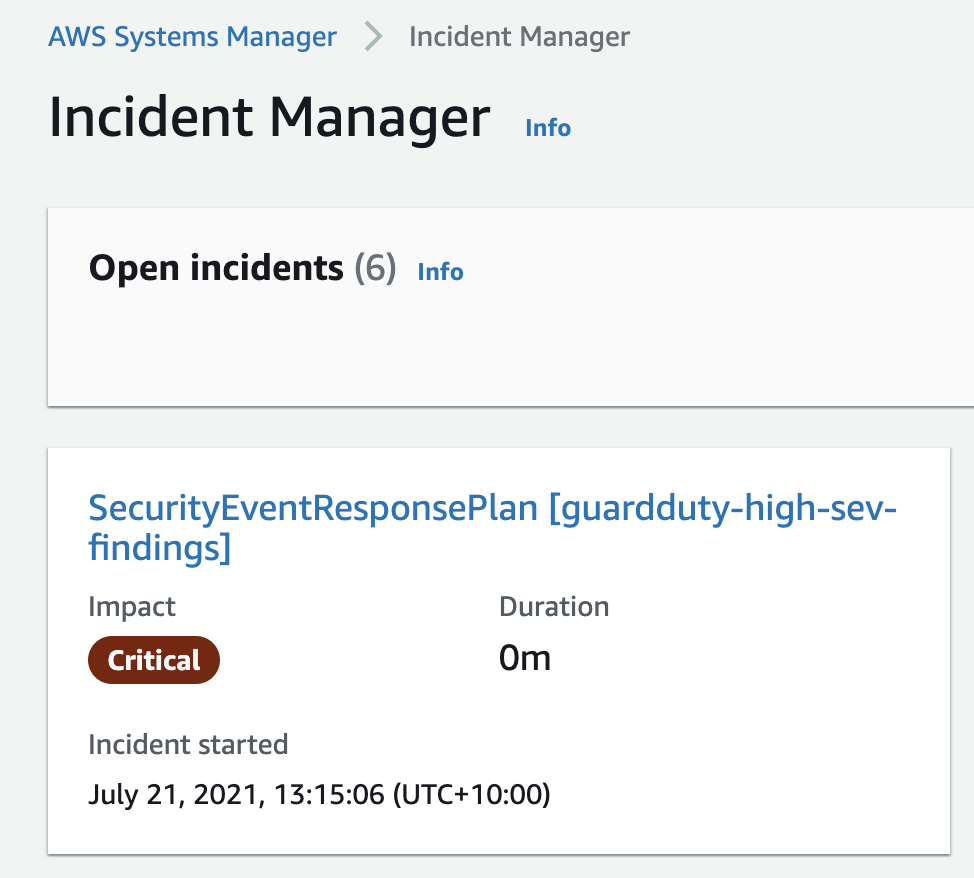974x878 pixels.
Task: Click the Critical impact badge
Action: click(x=153, y=659)
